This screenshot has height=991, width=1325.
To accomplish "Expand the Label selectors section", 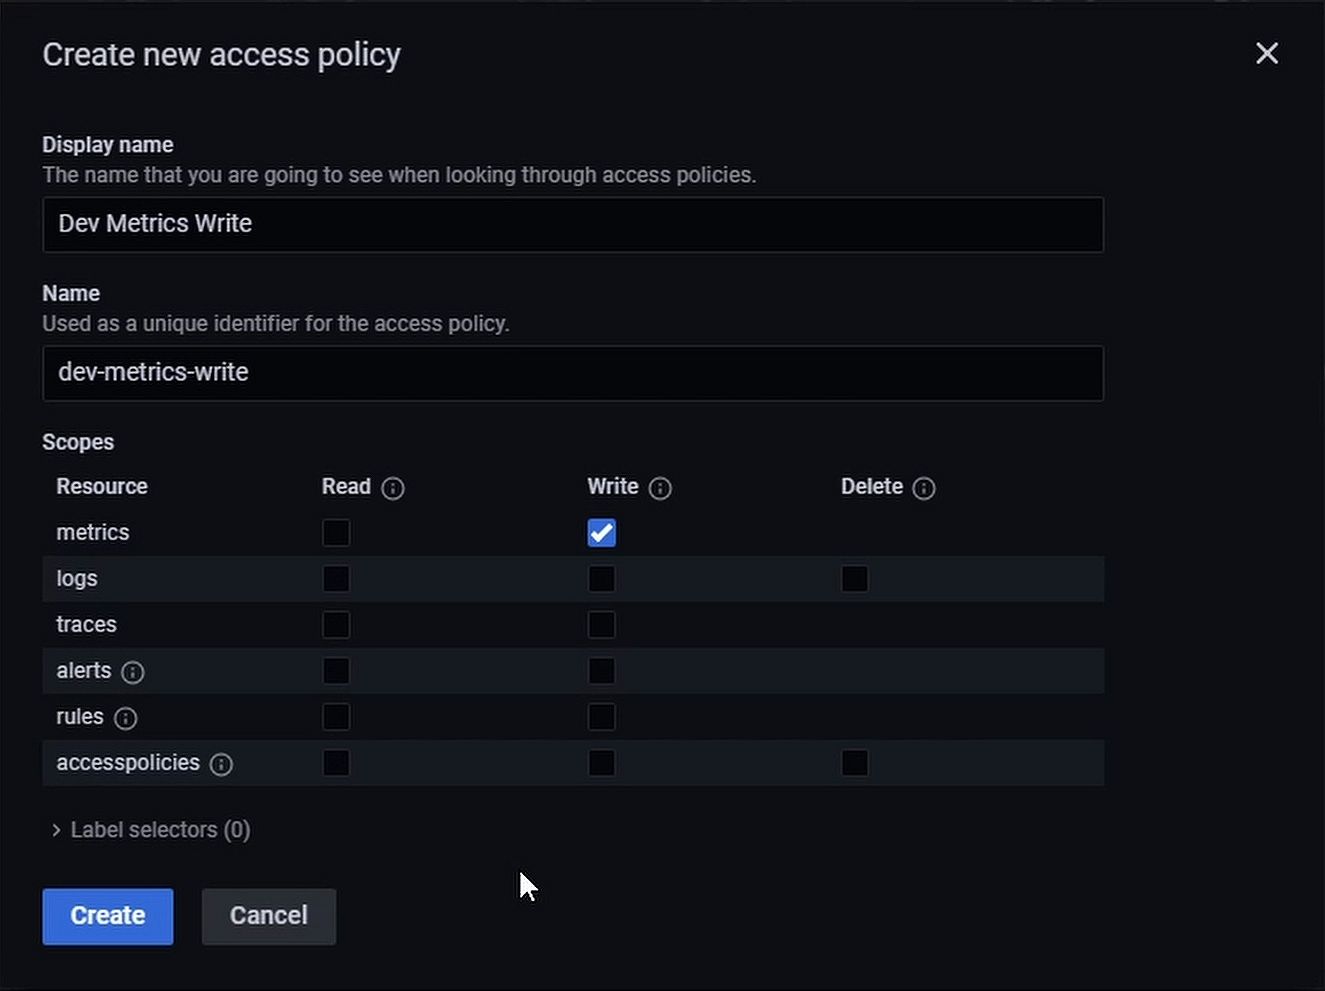I will pos(150,830).
